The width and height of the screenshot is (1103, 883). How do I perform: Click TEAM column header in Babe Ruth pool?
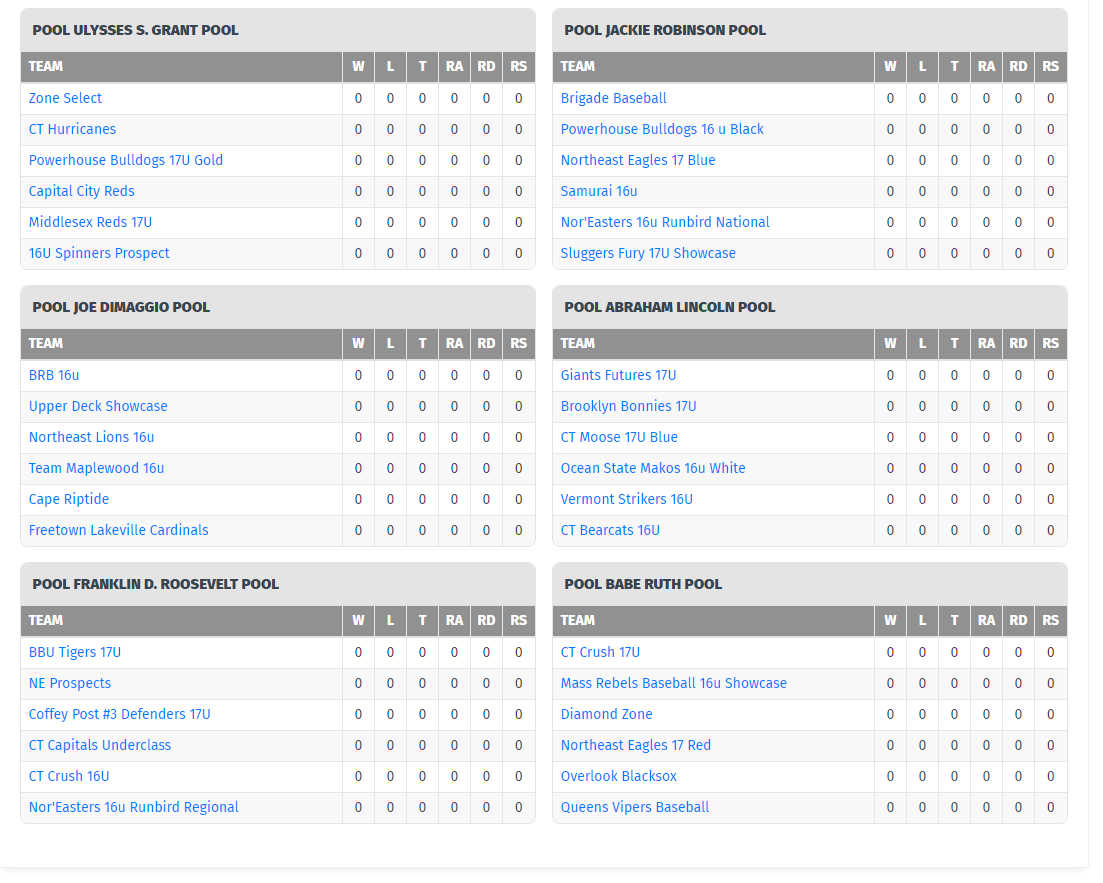(x=577, y=620)
